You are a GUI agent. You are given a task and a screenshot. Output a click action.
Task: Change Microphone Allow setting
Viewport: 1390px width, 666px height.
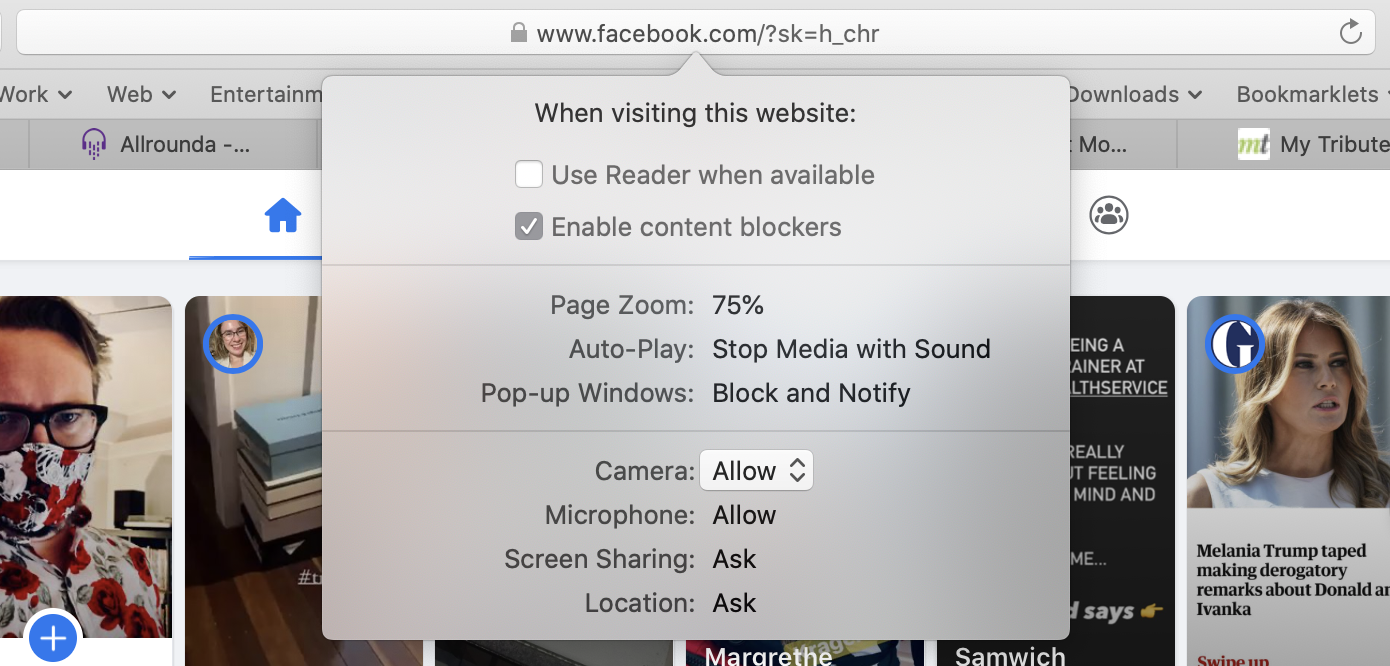[744, 515]
